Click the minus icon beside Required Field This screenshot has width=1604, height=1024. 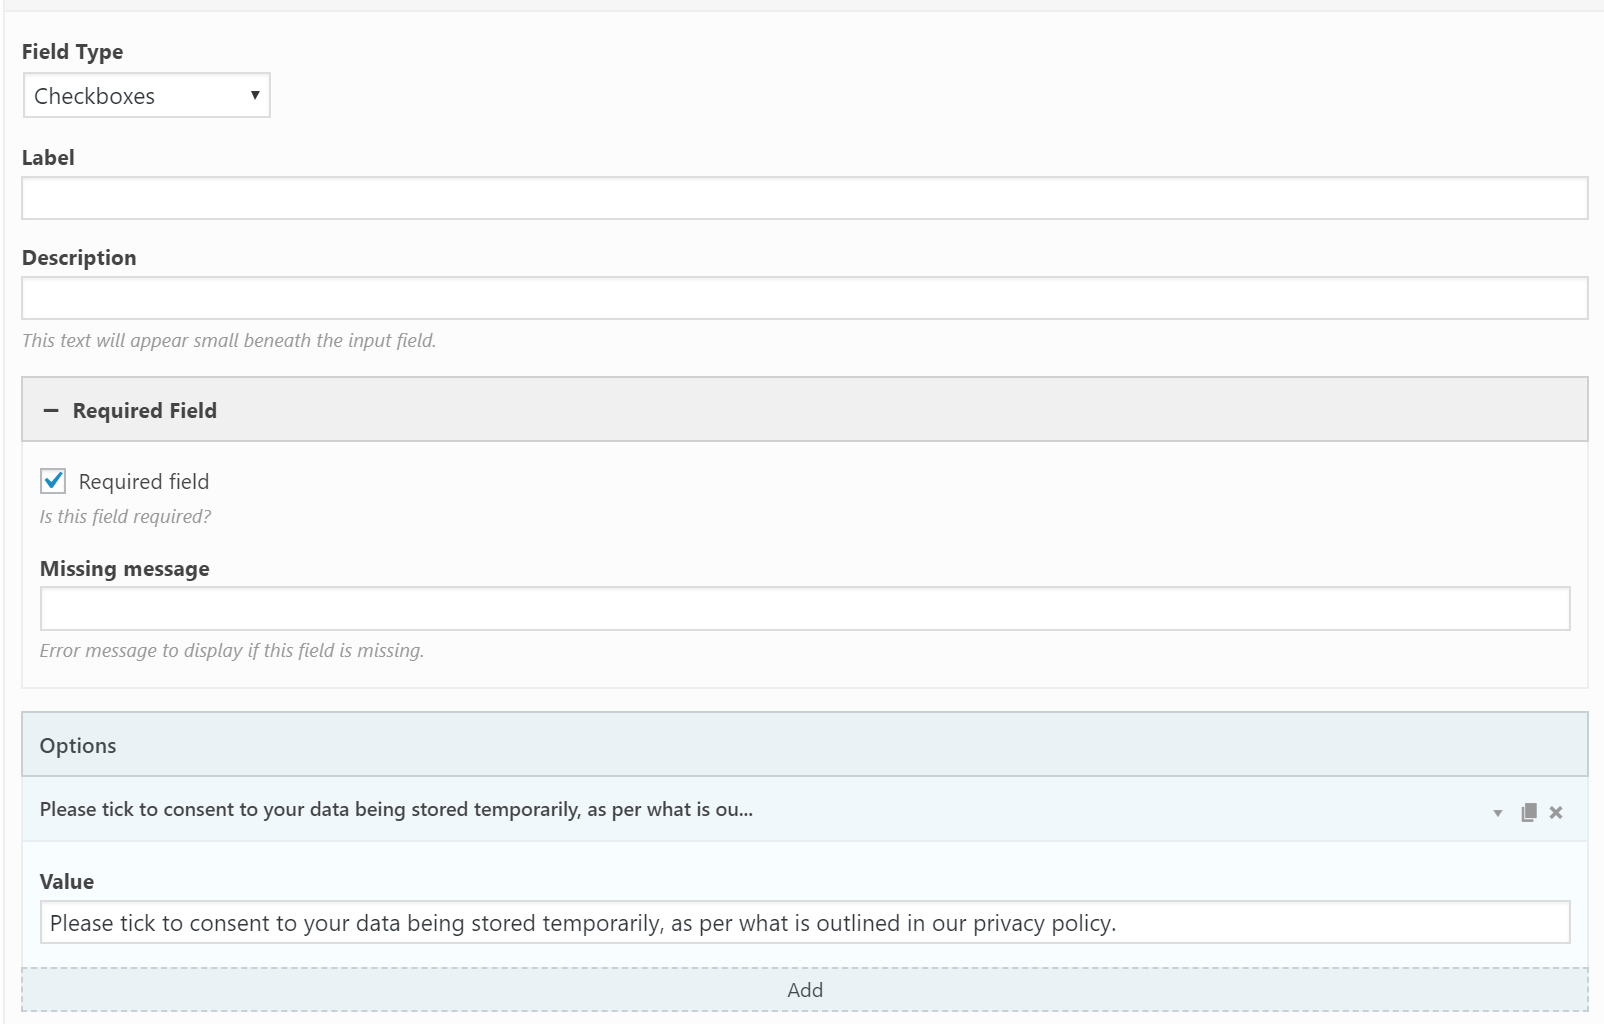coord(51,411)
